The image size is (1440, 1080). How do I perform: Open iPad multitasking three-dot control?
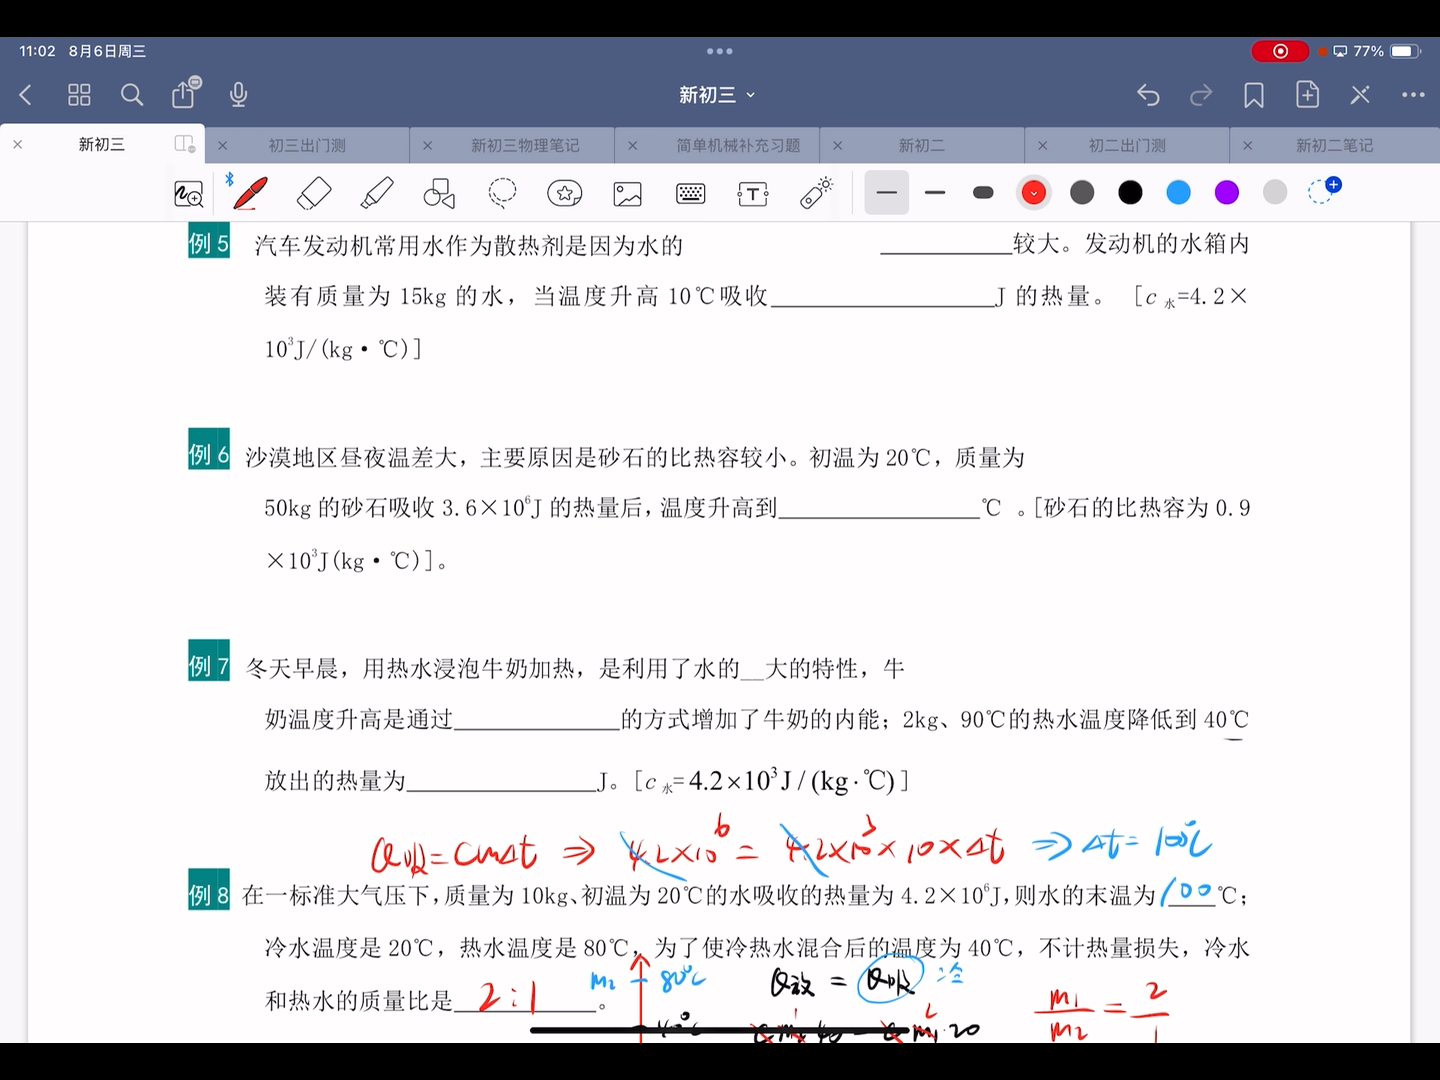pos(720,51)
